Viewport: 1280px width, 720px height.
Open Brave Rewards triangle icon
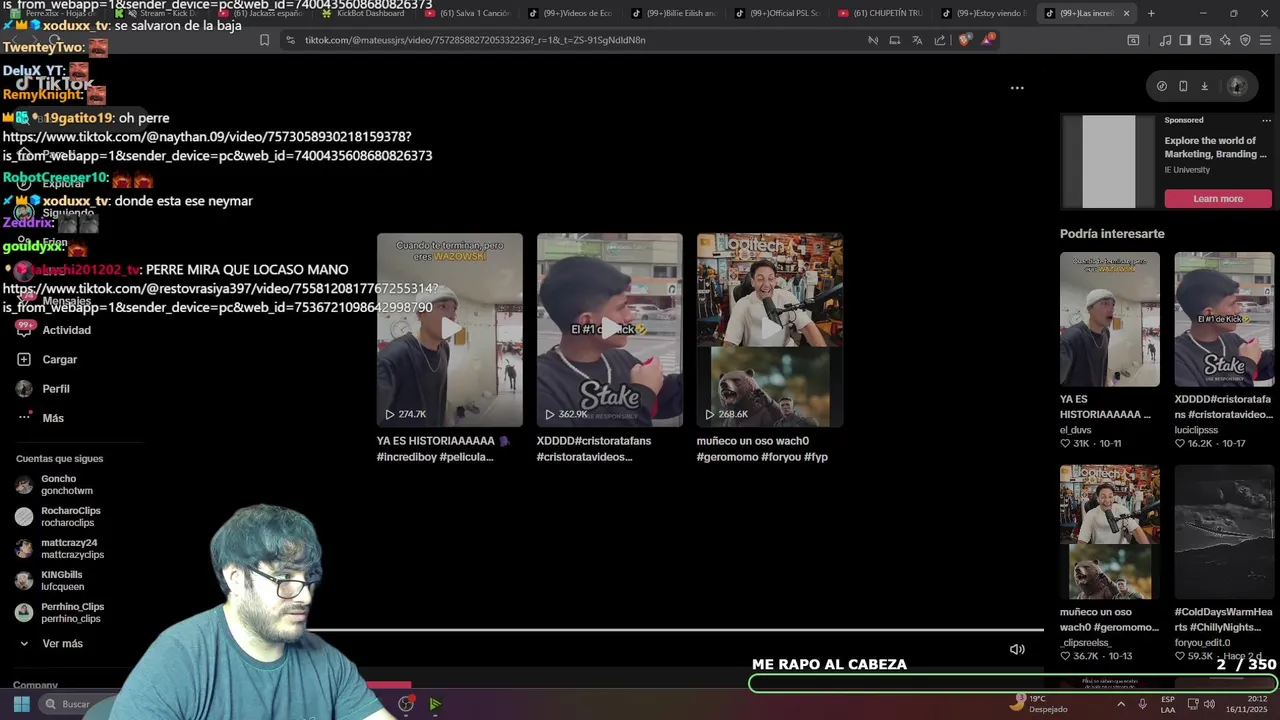pos(988,40)
